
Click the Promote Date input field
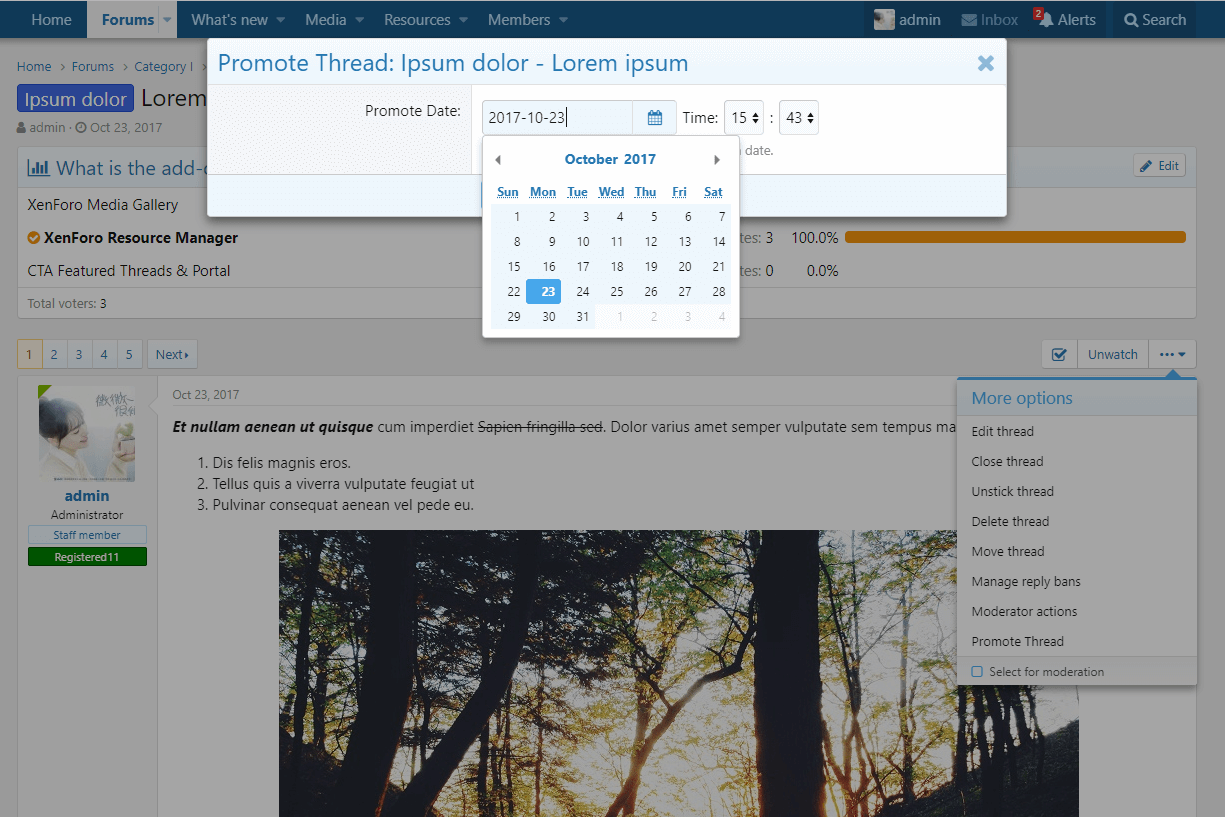pyautogui.click(x=557, y=118)
